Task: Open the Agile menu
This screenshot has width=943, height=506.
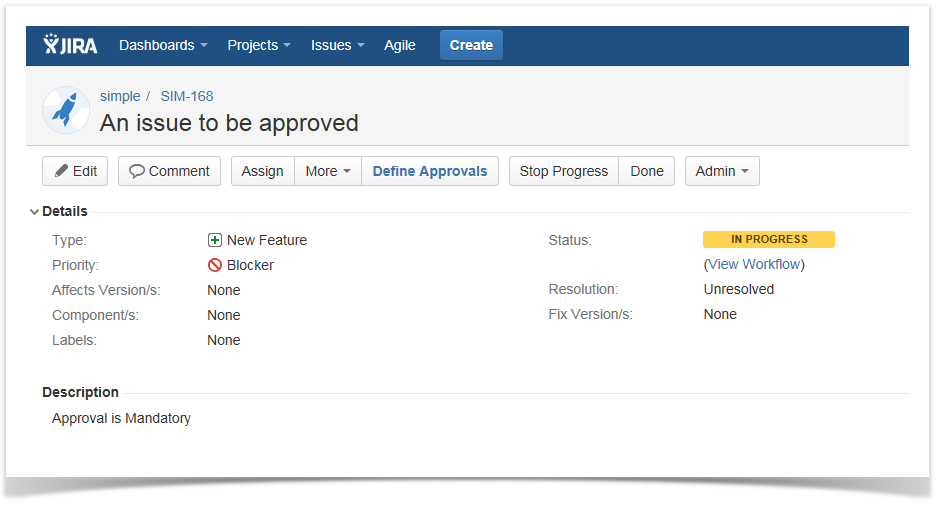Action: [x=400, y=45]
